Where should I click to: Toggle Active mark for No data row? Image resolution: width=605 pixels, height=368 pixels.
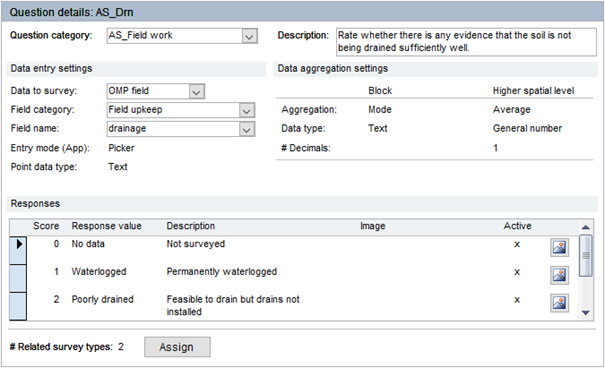tap(517, 244)
